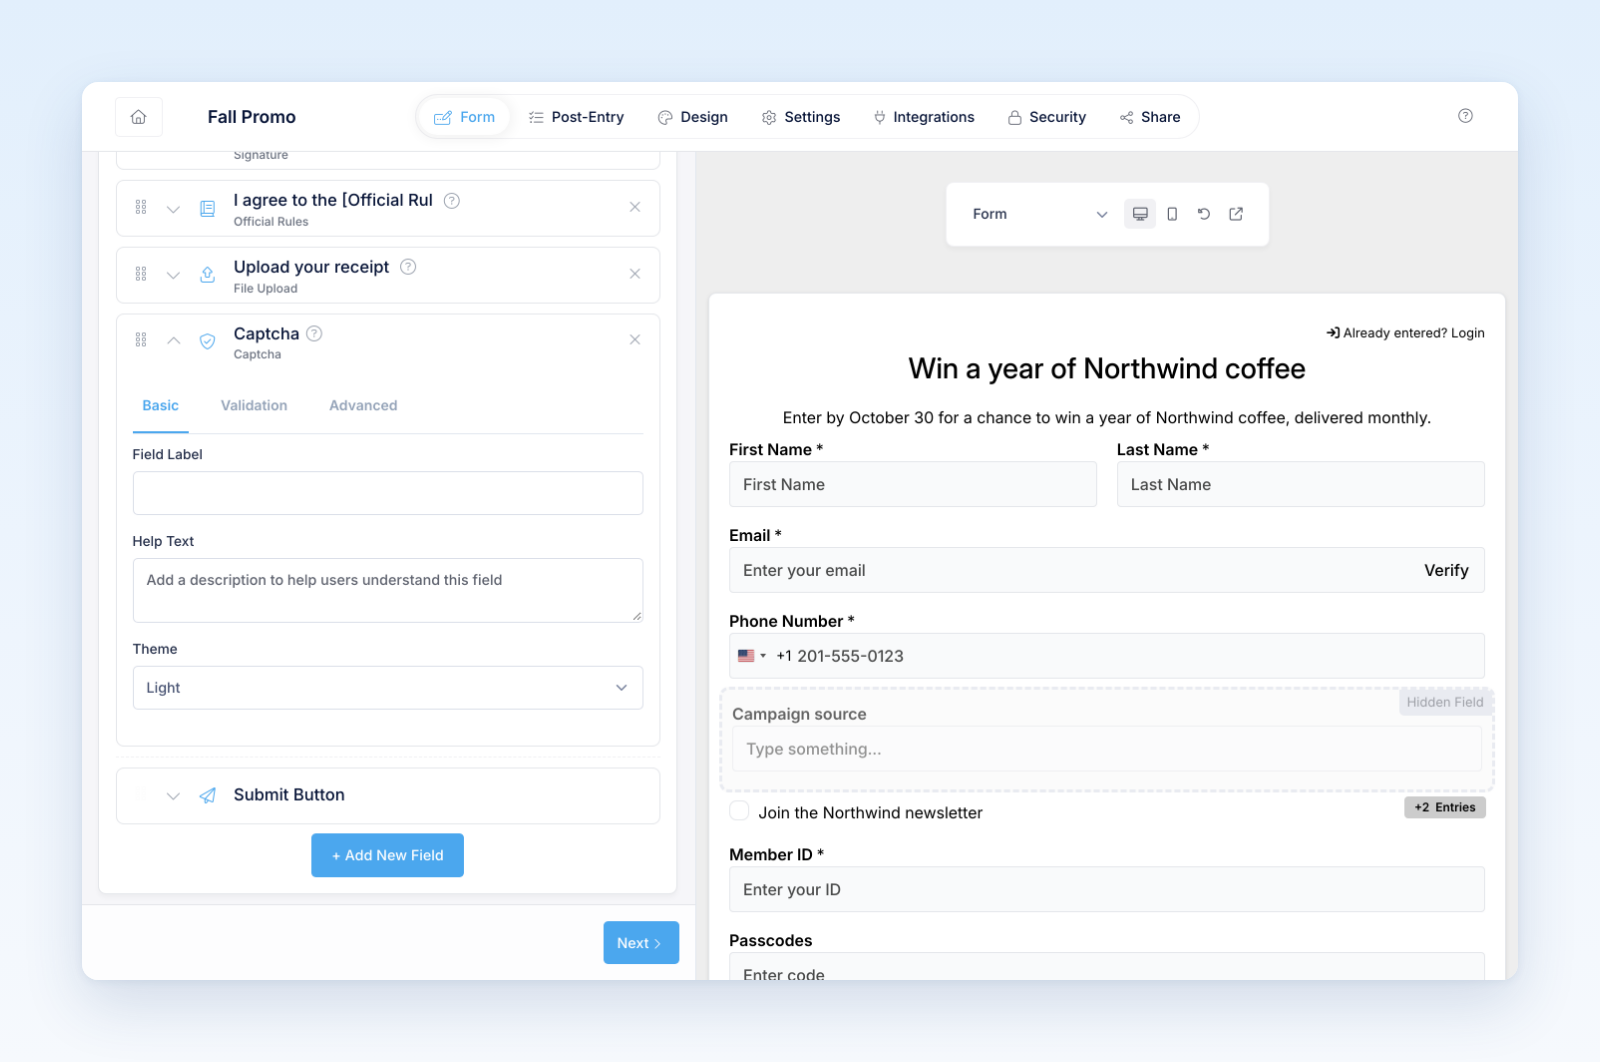Expand the Official Rules field settings

(x=174, y=209)
